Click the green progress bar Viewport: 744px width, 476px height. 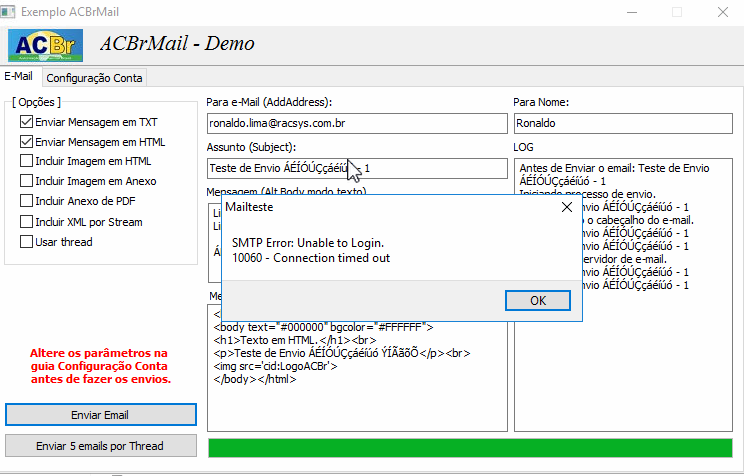pyautogui.click(x=470, y=448)
